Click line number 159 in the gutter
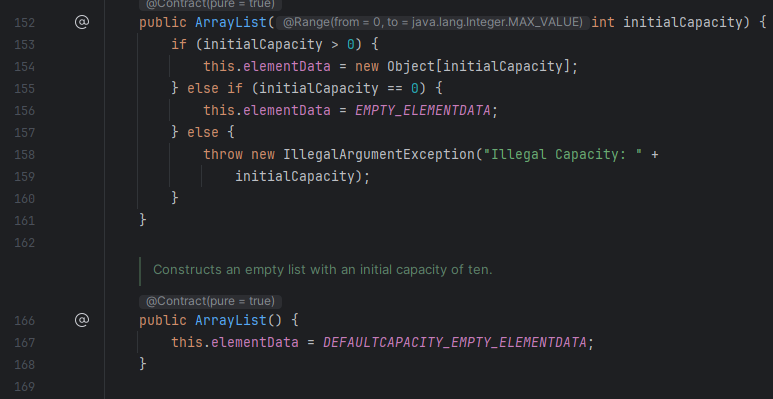The height and width of the screenshot is (399, 773). [25, 177]
